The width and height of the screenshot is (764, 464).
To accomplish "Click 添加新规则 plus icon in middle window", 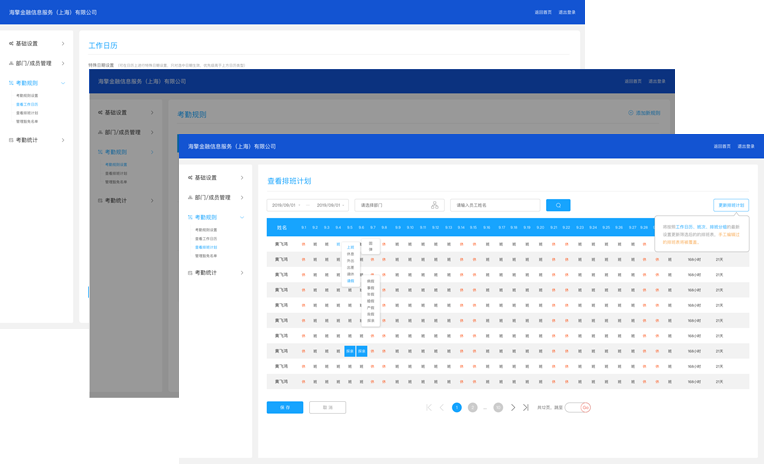I will pyautogui.click(x=630, y=113).
